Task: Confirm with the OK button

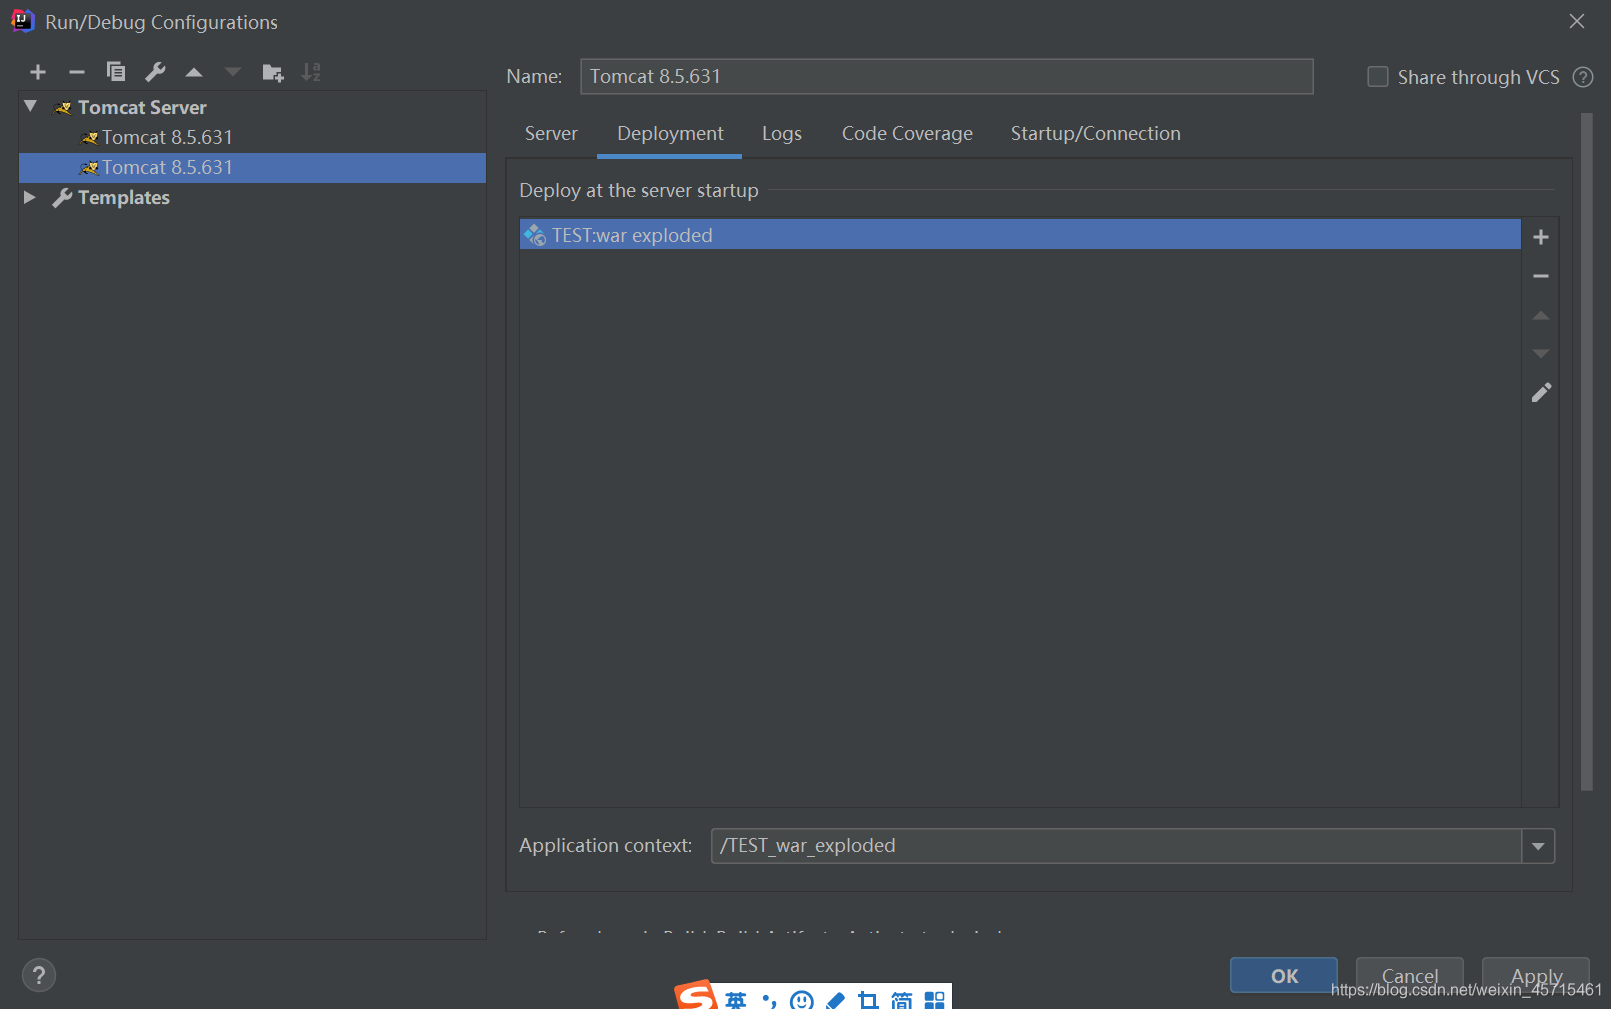Action: [x=1284, y=975]
